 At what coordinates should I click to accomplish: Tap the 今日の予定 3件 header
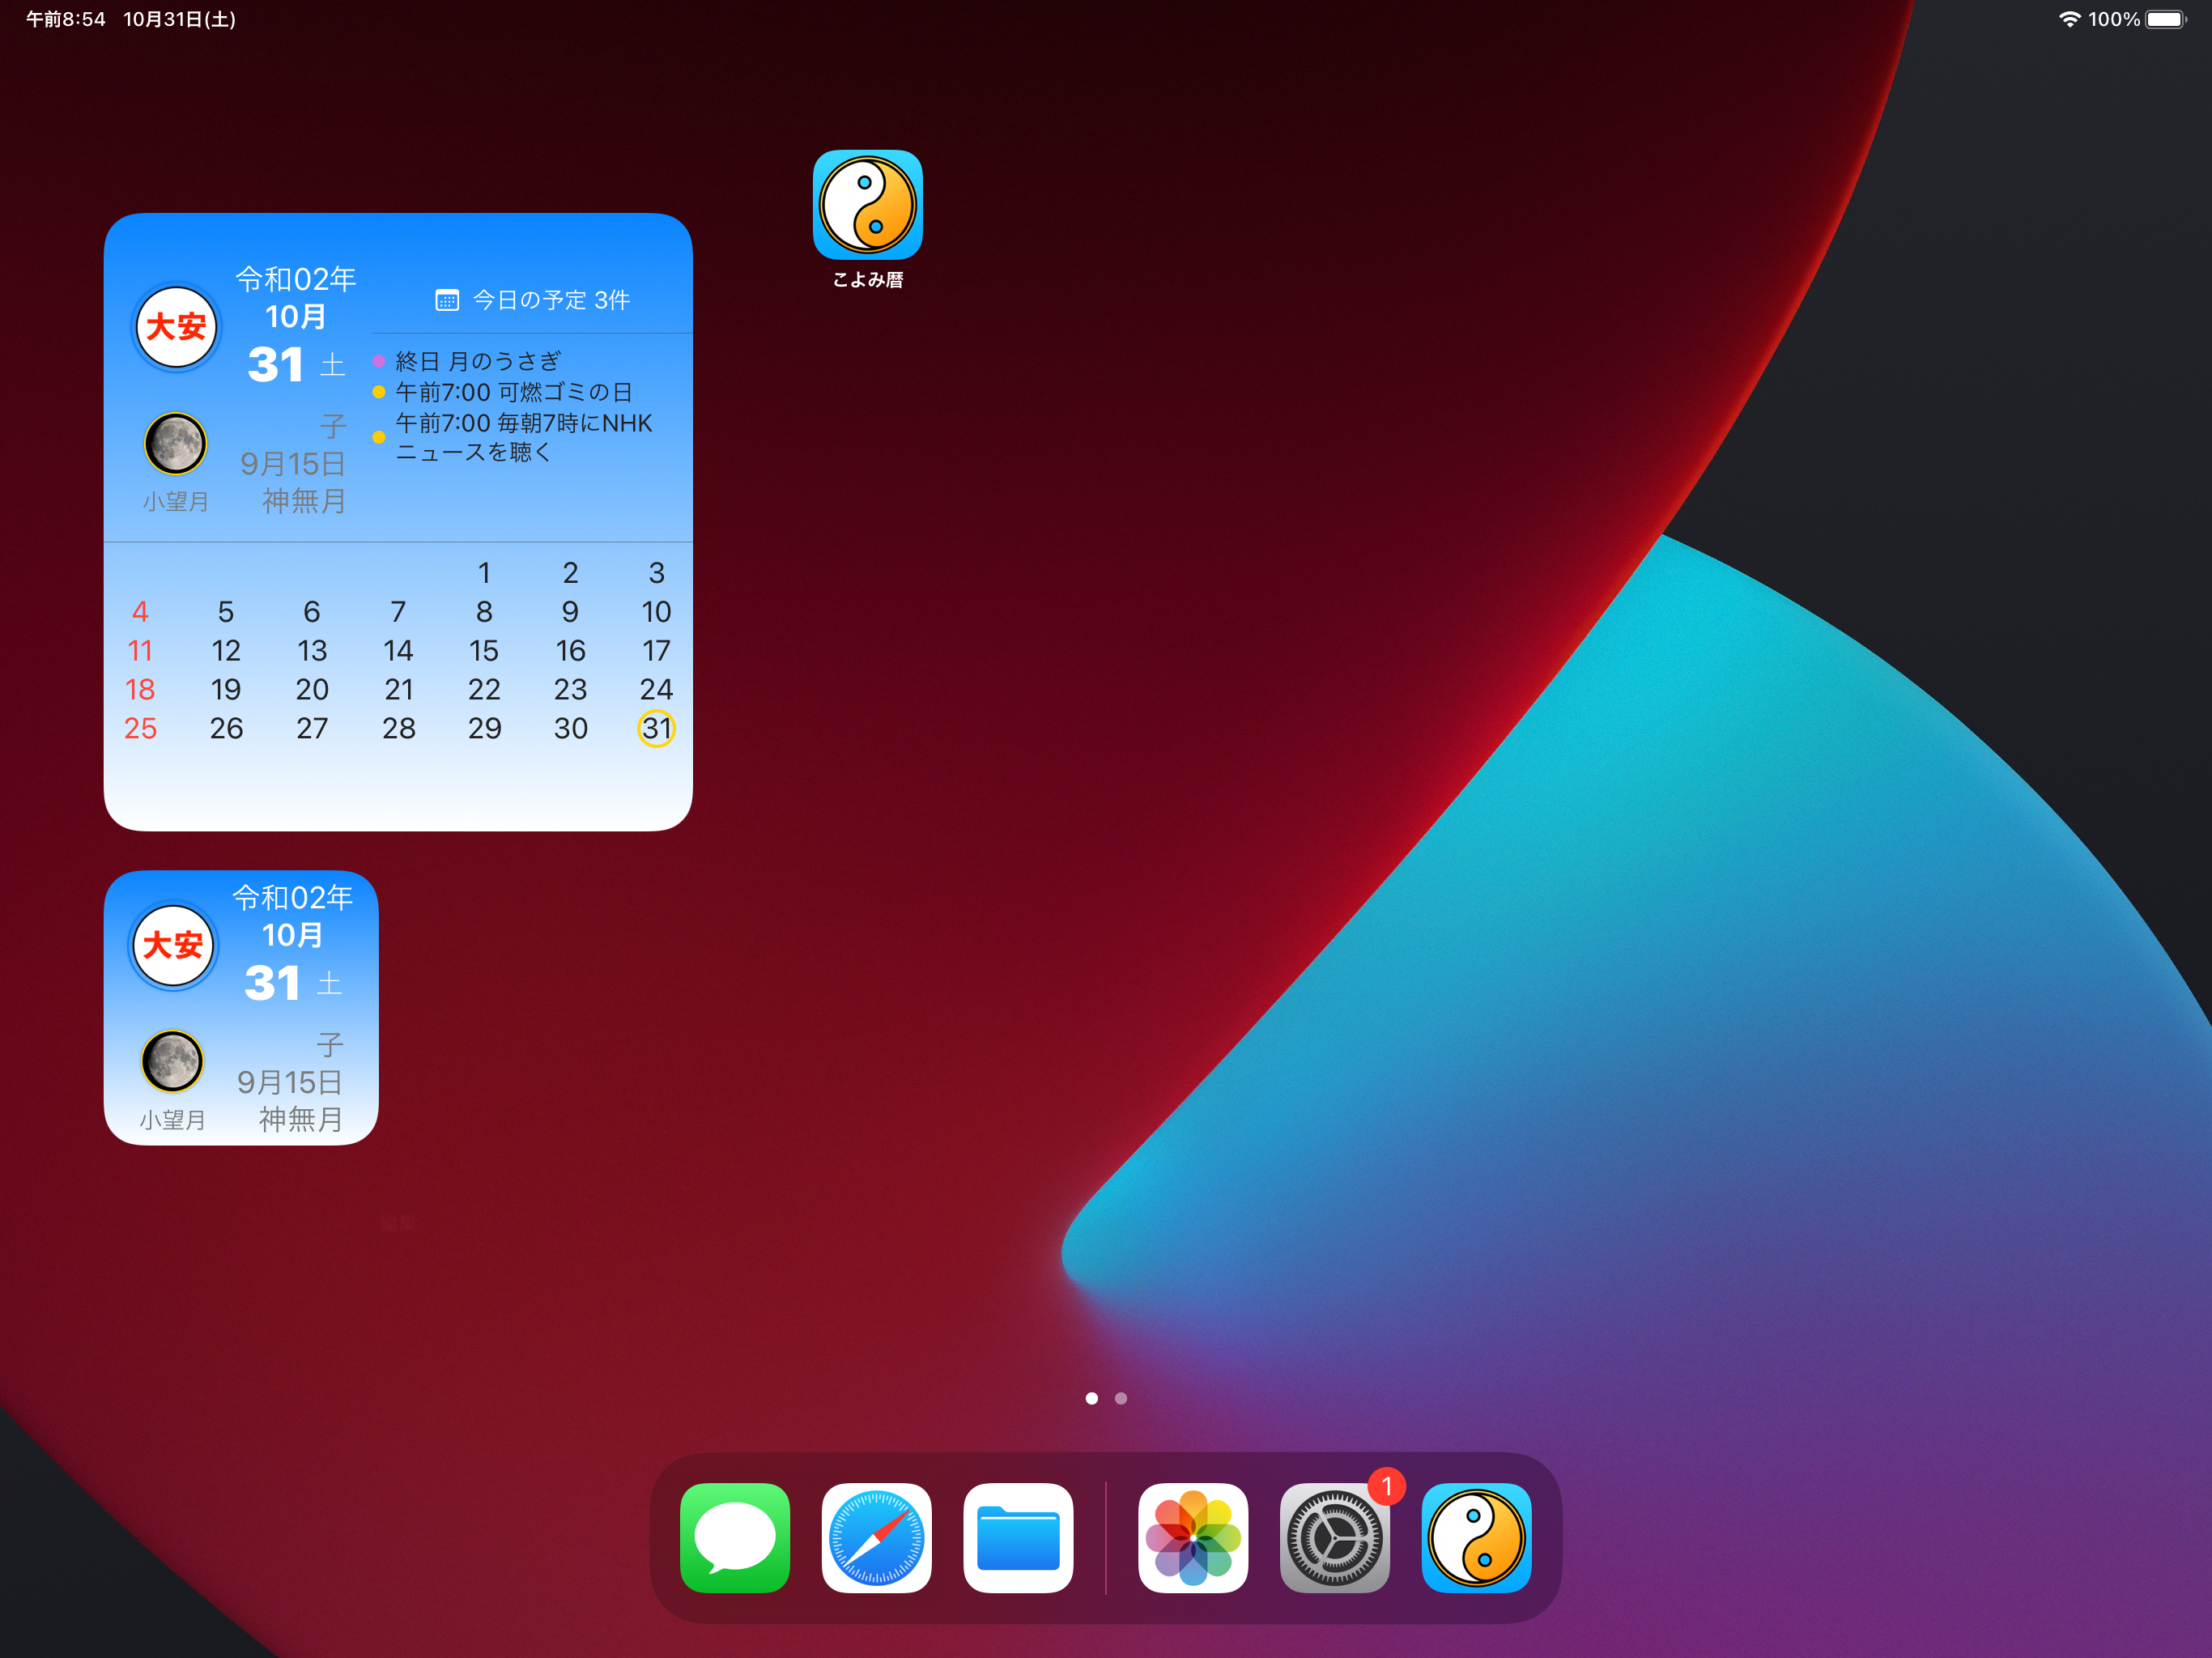tap(533, 300)
